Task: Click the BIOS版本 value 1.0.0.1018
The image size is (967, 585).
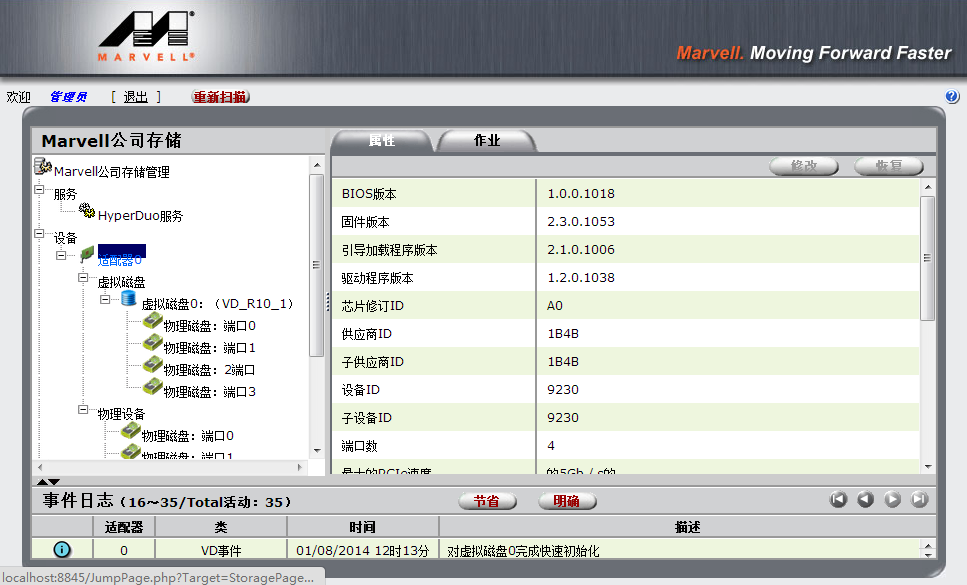Action: pyautogui.click(x=581, y=194)
